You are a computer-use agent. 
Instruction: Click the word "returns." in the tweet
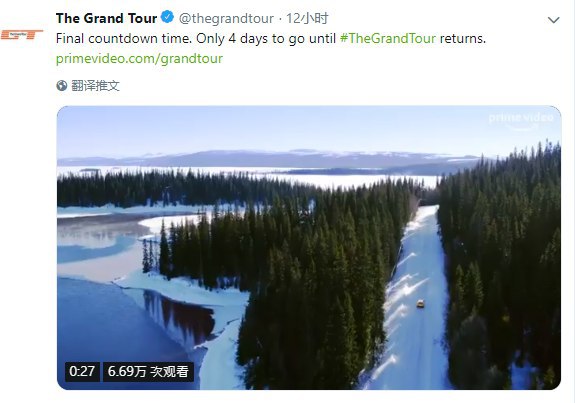click(x=463, y=38)
